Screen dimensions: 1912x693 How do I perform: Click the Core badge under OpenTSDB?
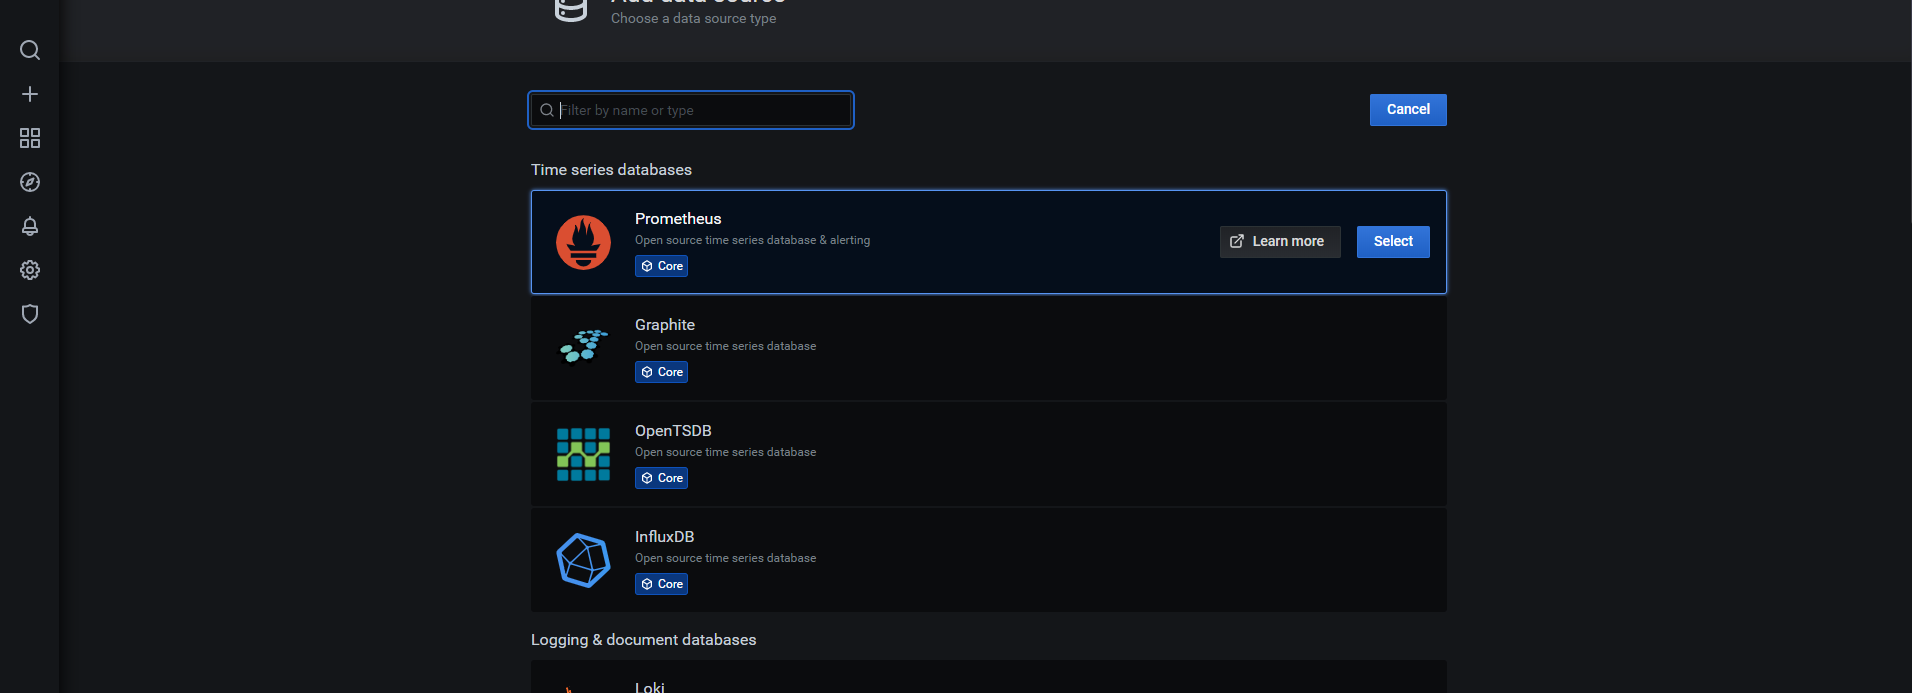point(661,478)
